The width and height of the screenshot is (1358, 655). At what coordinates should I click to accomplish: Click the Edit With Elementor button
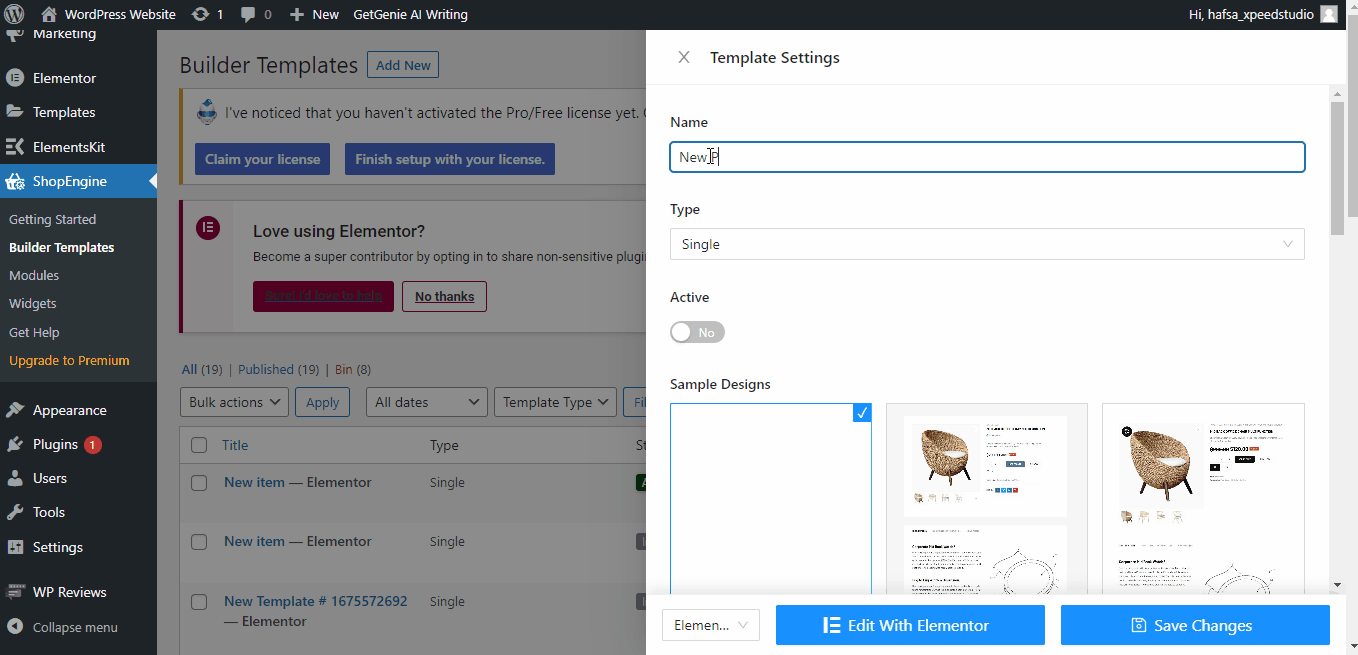[910, 625]
